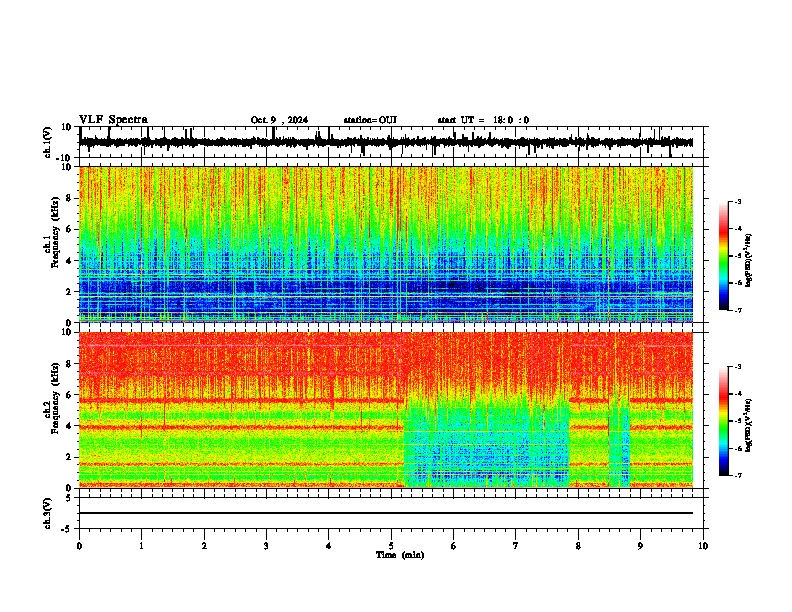Click the "2" kHz tick on ch.2 frequency axis
792x612 pixels.
pos(69,457)
